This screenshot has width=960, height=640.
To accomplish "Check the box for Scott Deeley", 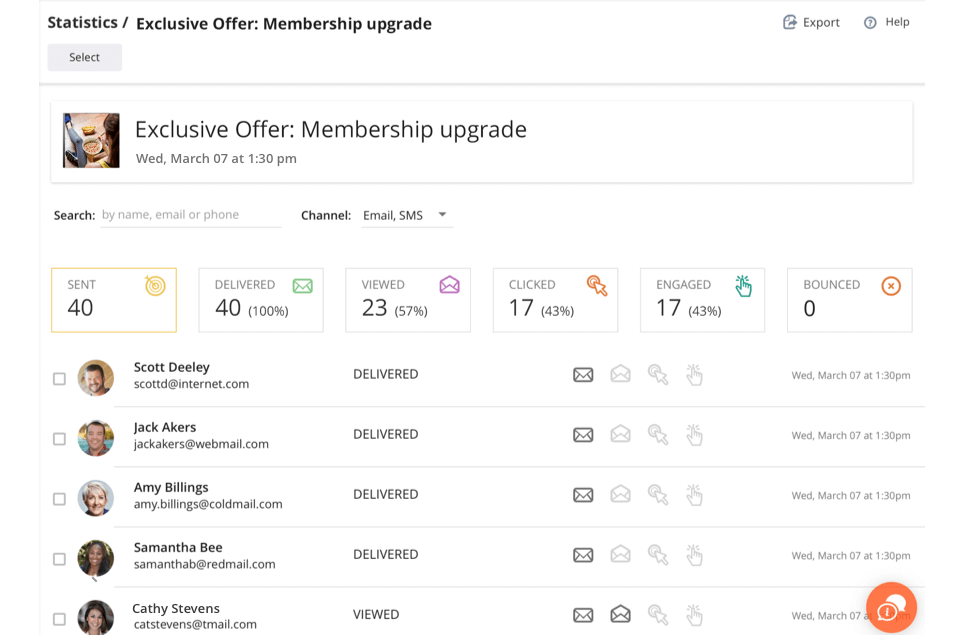I will tap(59, 378).
